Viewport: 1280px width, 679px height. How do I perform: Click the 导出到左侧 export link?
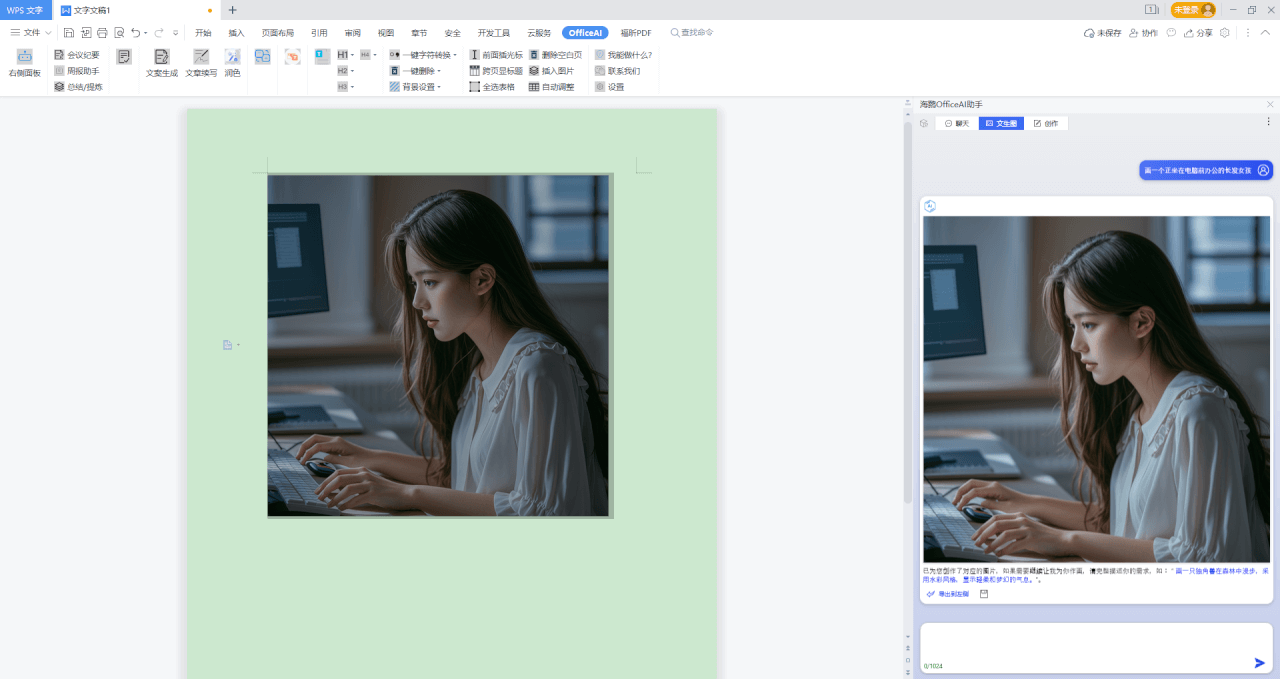click(x=948, y=593)
